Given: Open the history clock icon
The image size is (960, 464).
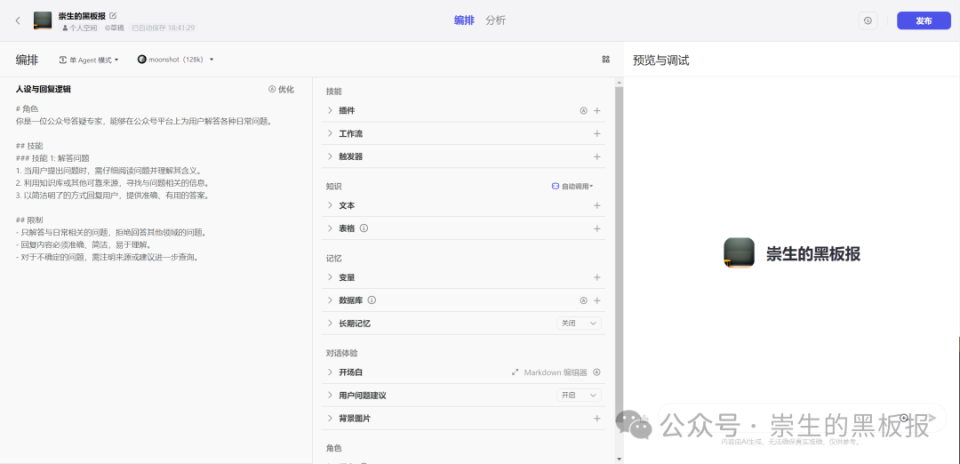Looking at the screenshot, I should [868, 21].
